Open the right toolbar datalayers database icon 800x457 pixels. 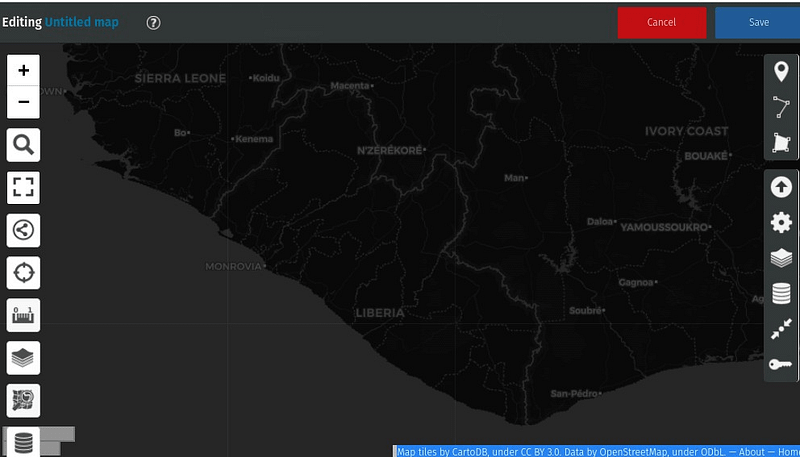coord(781,294)
